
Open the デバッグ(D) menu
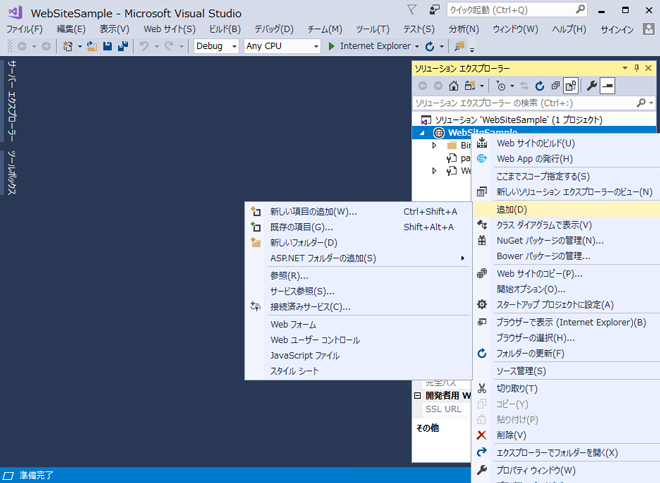(274, 29)
